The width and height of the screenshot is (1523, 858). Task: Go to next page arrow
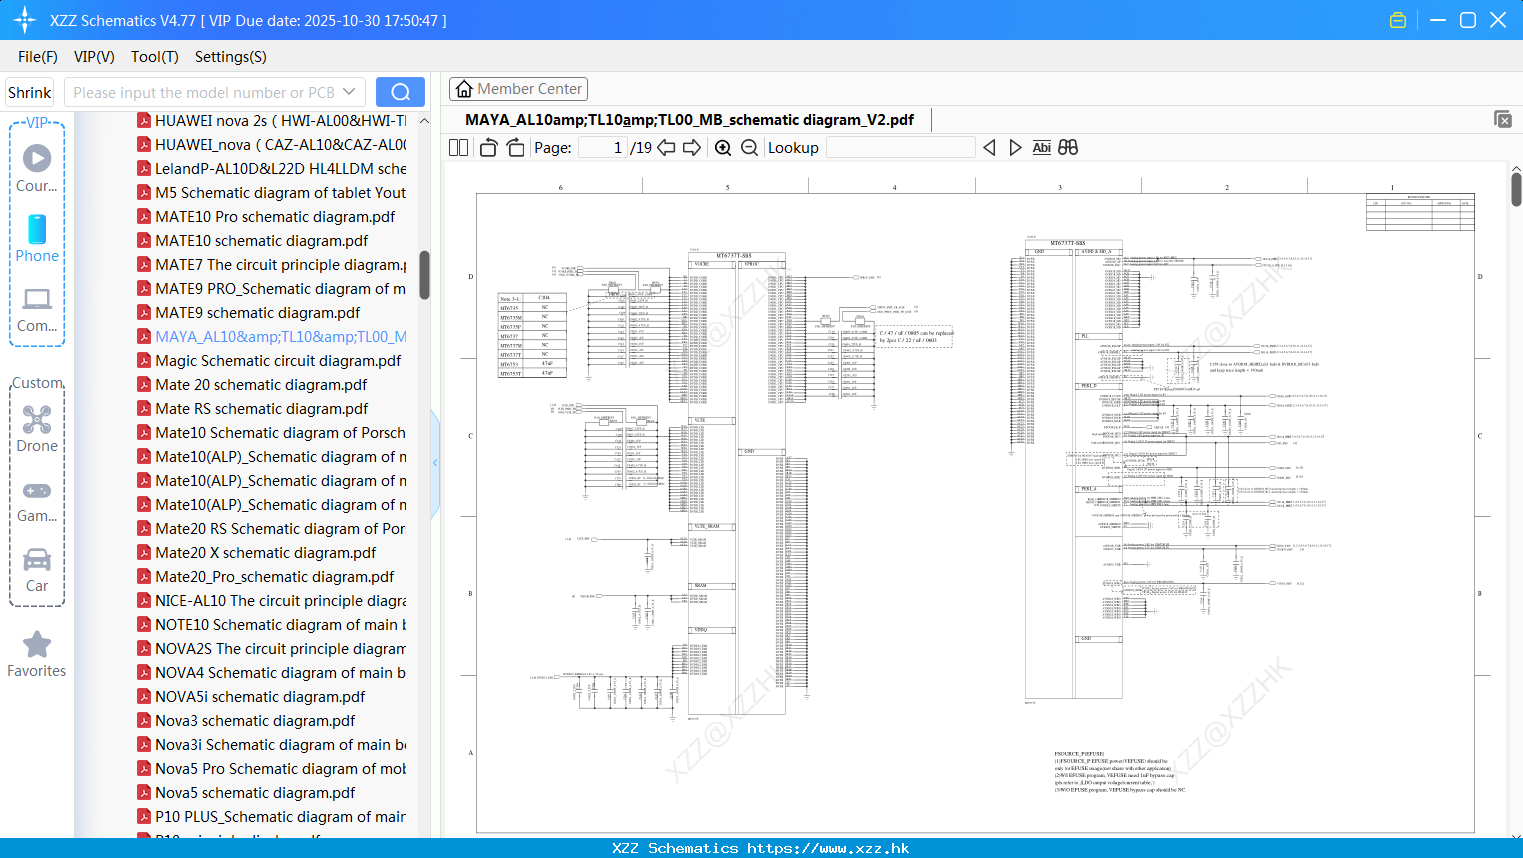point(692,148)
